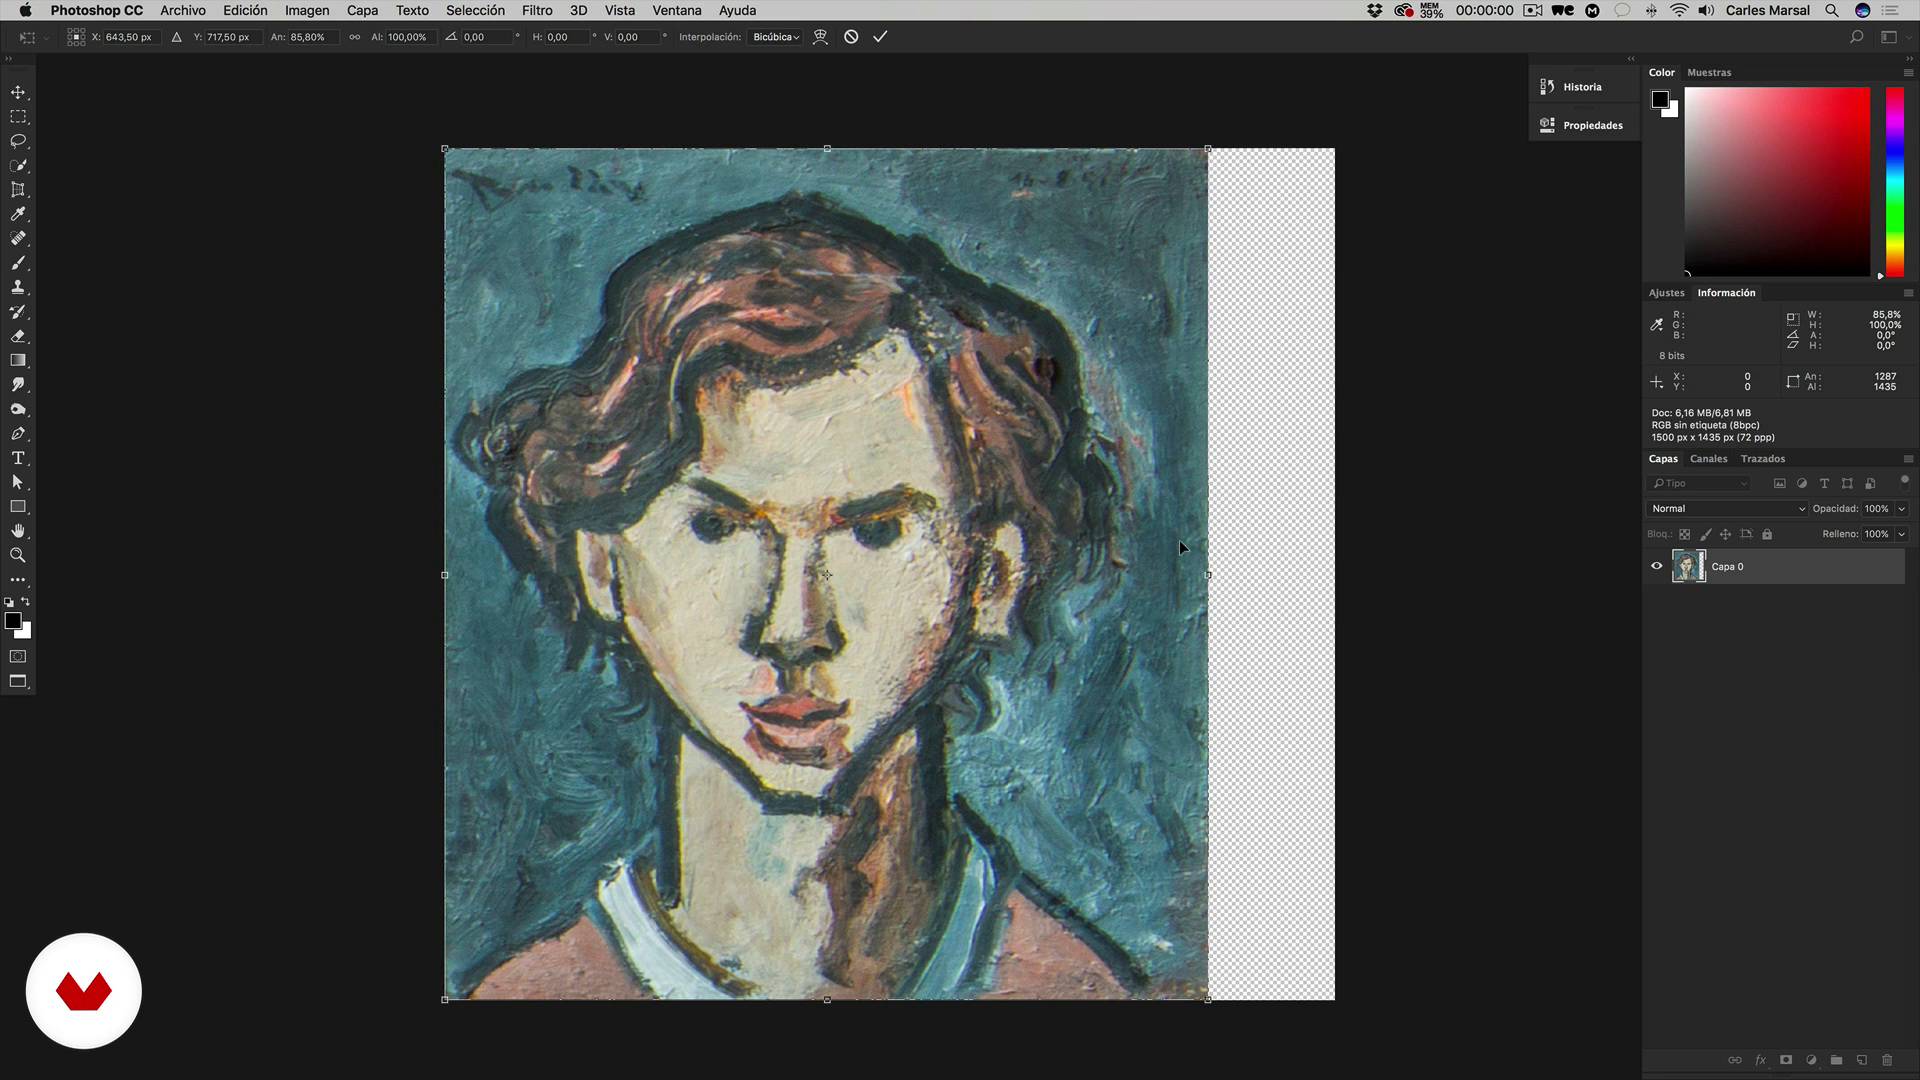Viewport: 1920px width, 1080px height.
Task: Switch to the Trazados tab
Action: [x=1762, y=459]
